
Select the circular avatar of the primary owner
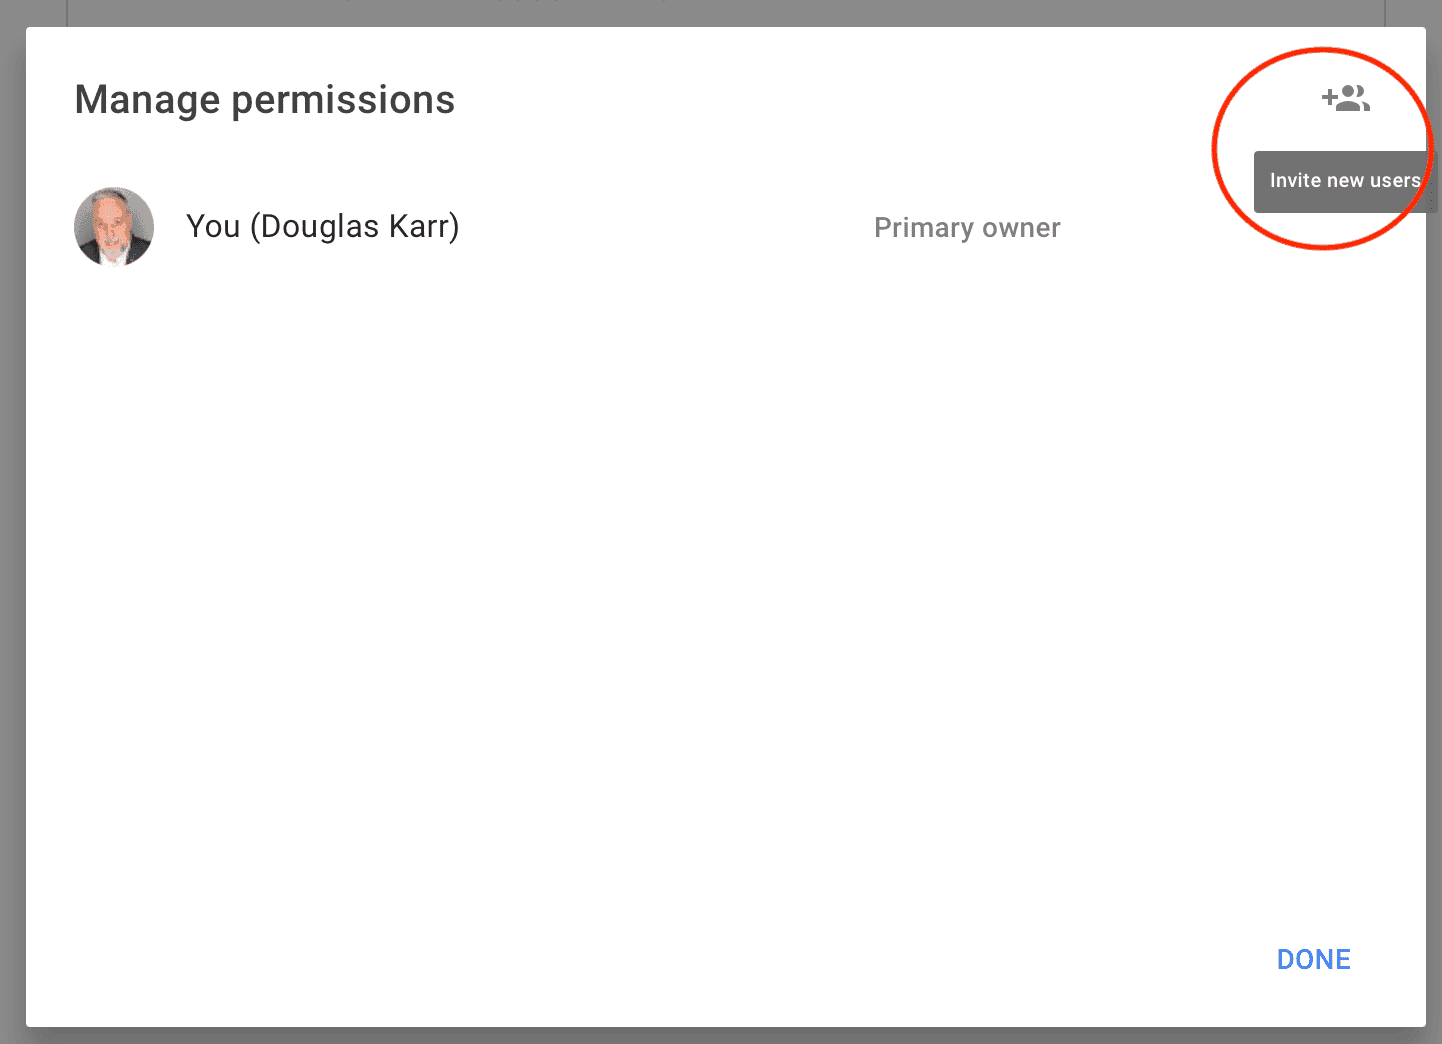click(x=114, y=227)
